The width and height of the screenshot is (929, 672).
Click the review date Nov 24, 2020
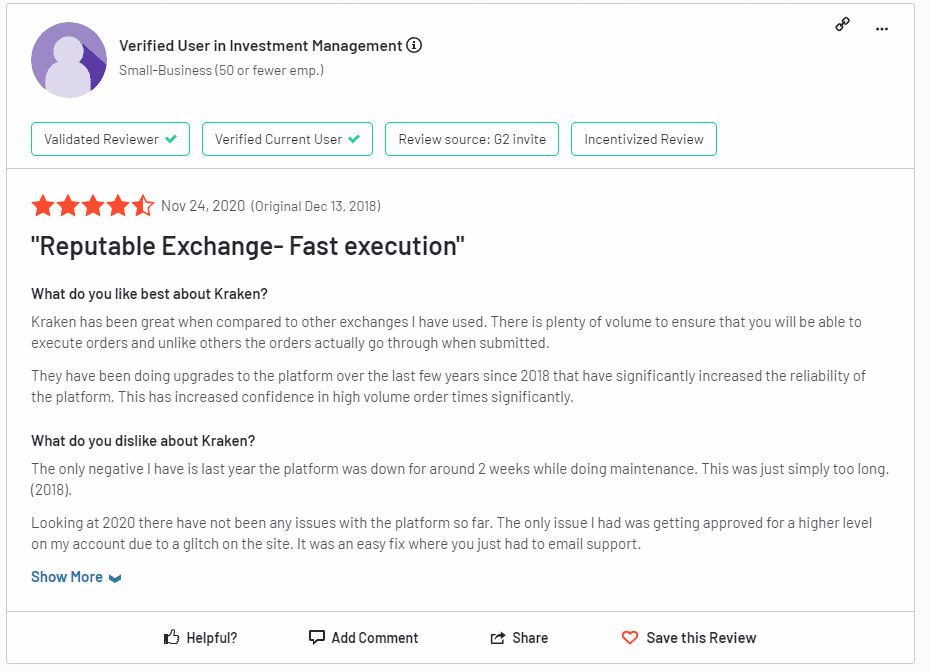click(203, 206)
